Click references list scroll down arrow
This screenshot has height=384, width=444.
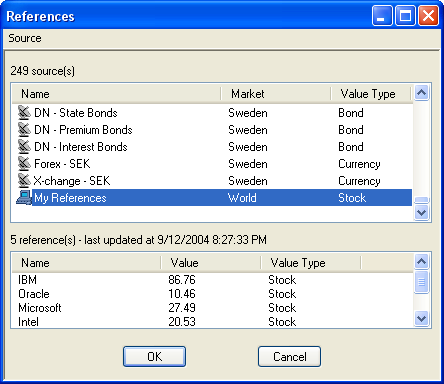pyautogui.click(x=422, y=318)
